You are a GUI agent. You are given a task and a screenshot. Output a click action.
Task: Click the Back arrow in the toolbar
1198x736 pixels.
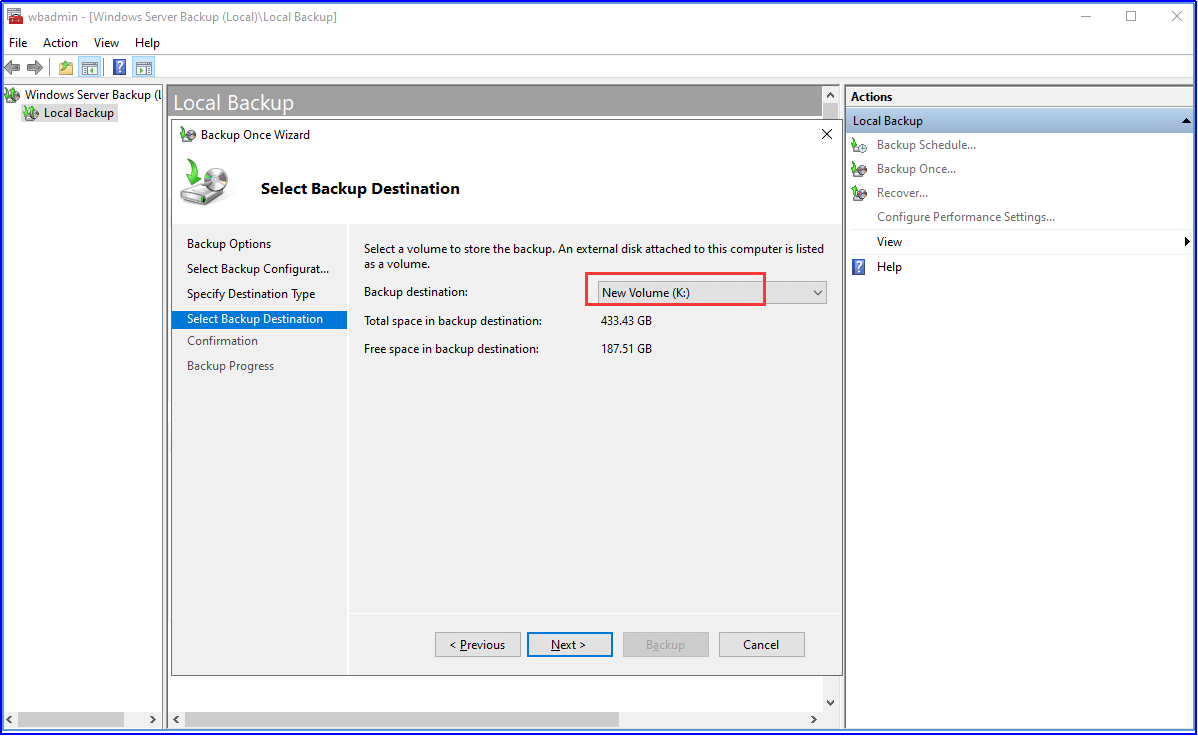point(12,67)
